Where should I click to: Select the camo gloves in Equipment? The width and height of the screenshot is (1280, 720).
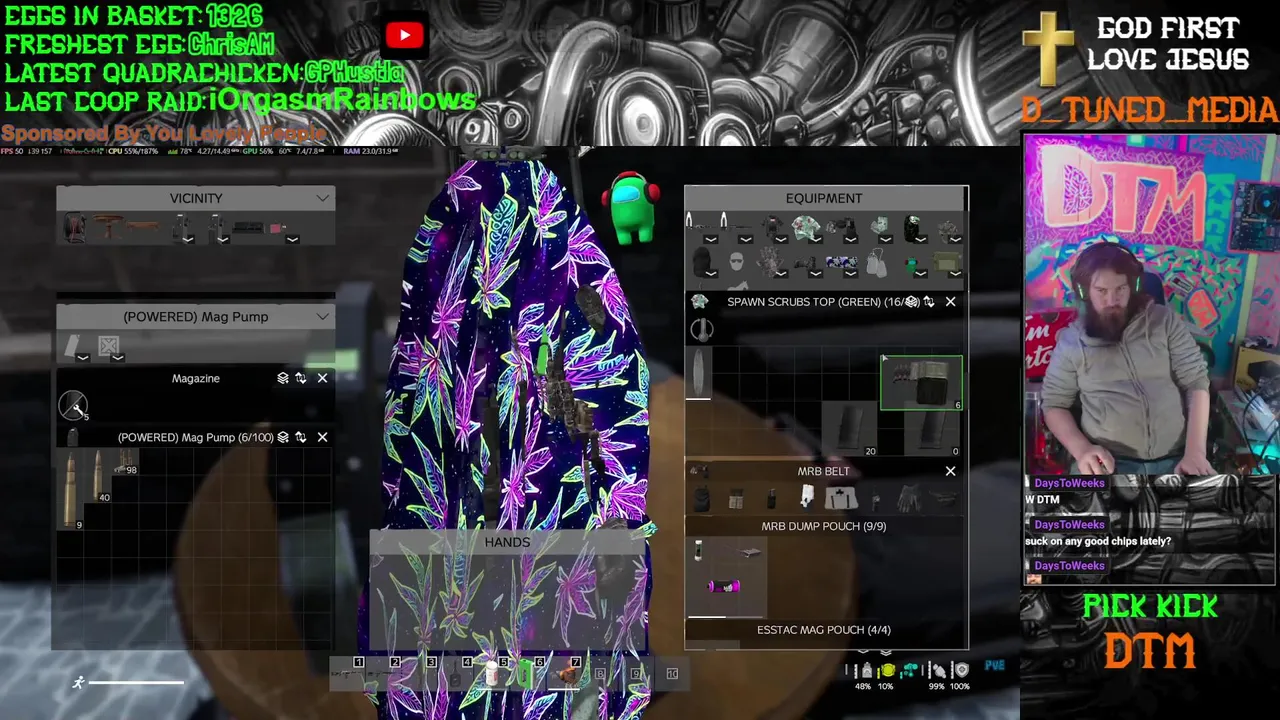(770, 263)
